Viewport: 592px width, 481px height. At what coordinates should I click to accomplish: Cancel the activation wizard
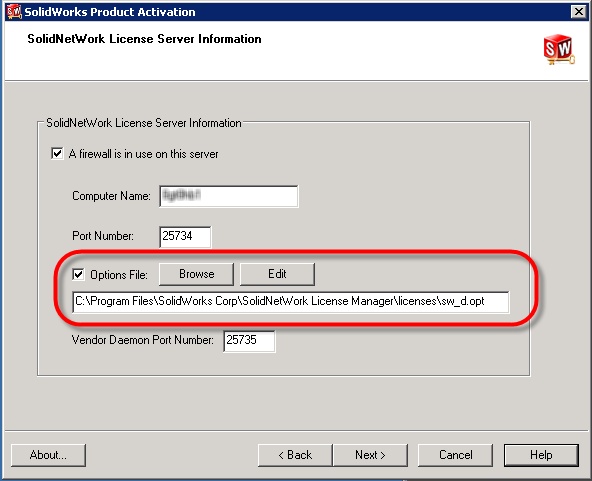(455, 455)
